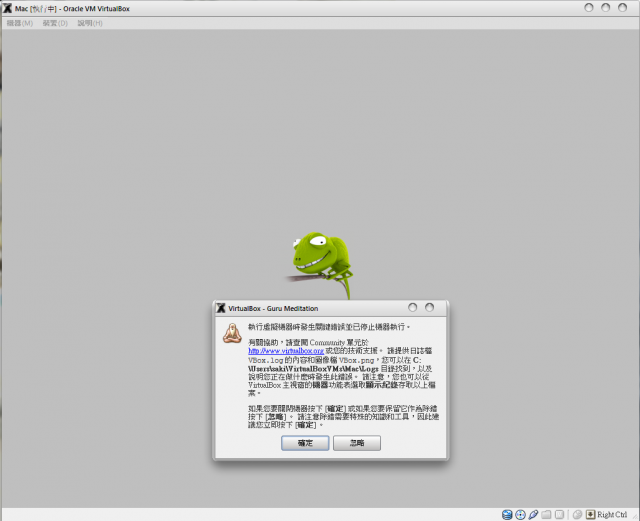The height and width of the screenshot is (521, 640).
Task: Click the 確定 button in Guru Meditation dialog
Action: pos(305,443)
